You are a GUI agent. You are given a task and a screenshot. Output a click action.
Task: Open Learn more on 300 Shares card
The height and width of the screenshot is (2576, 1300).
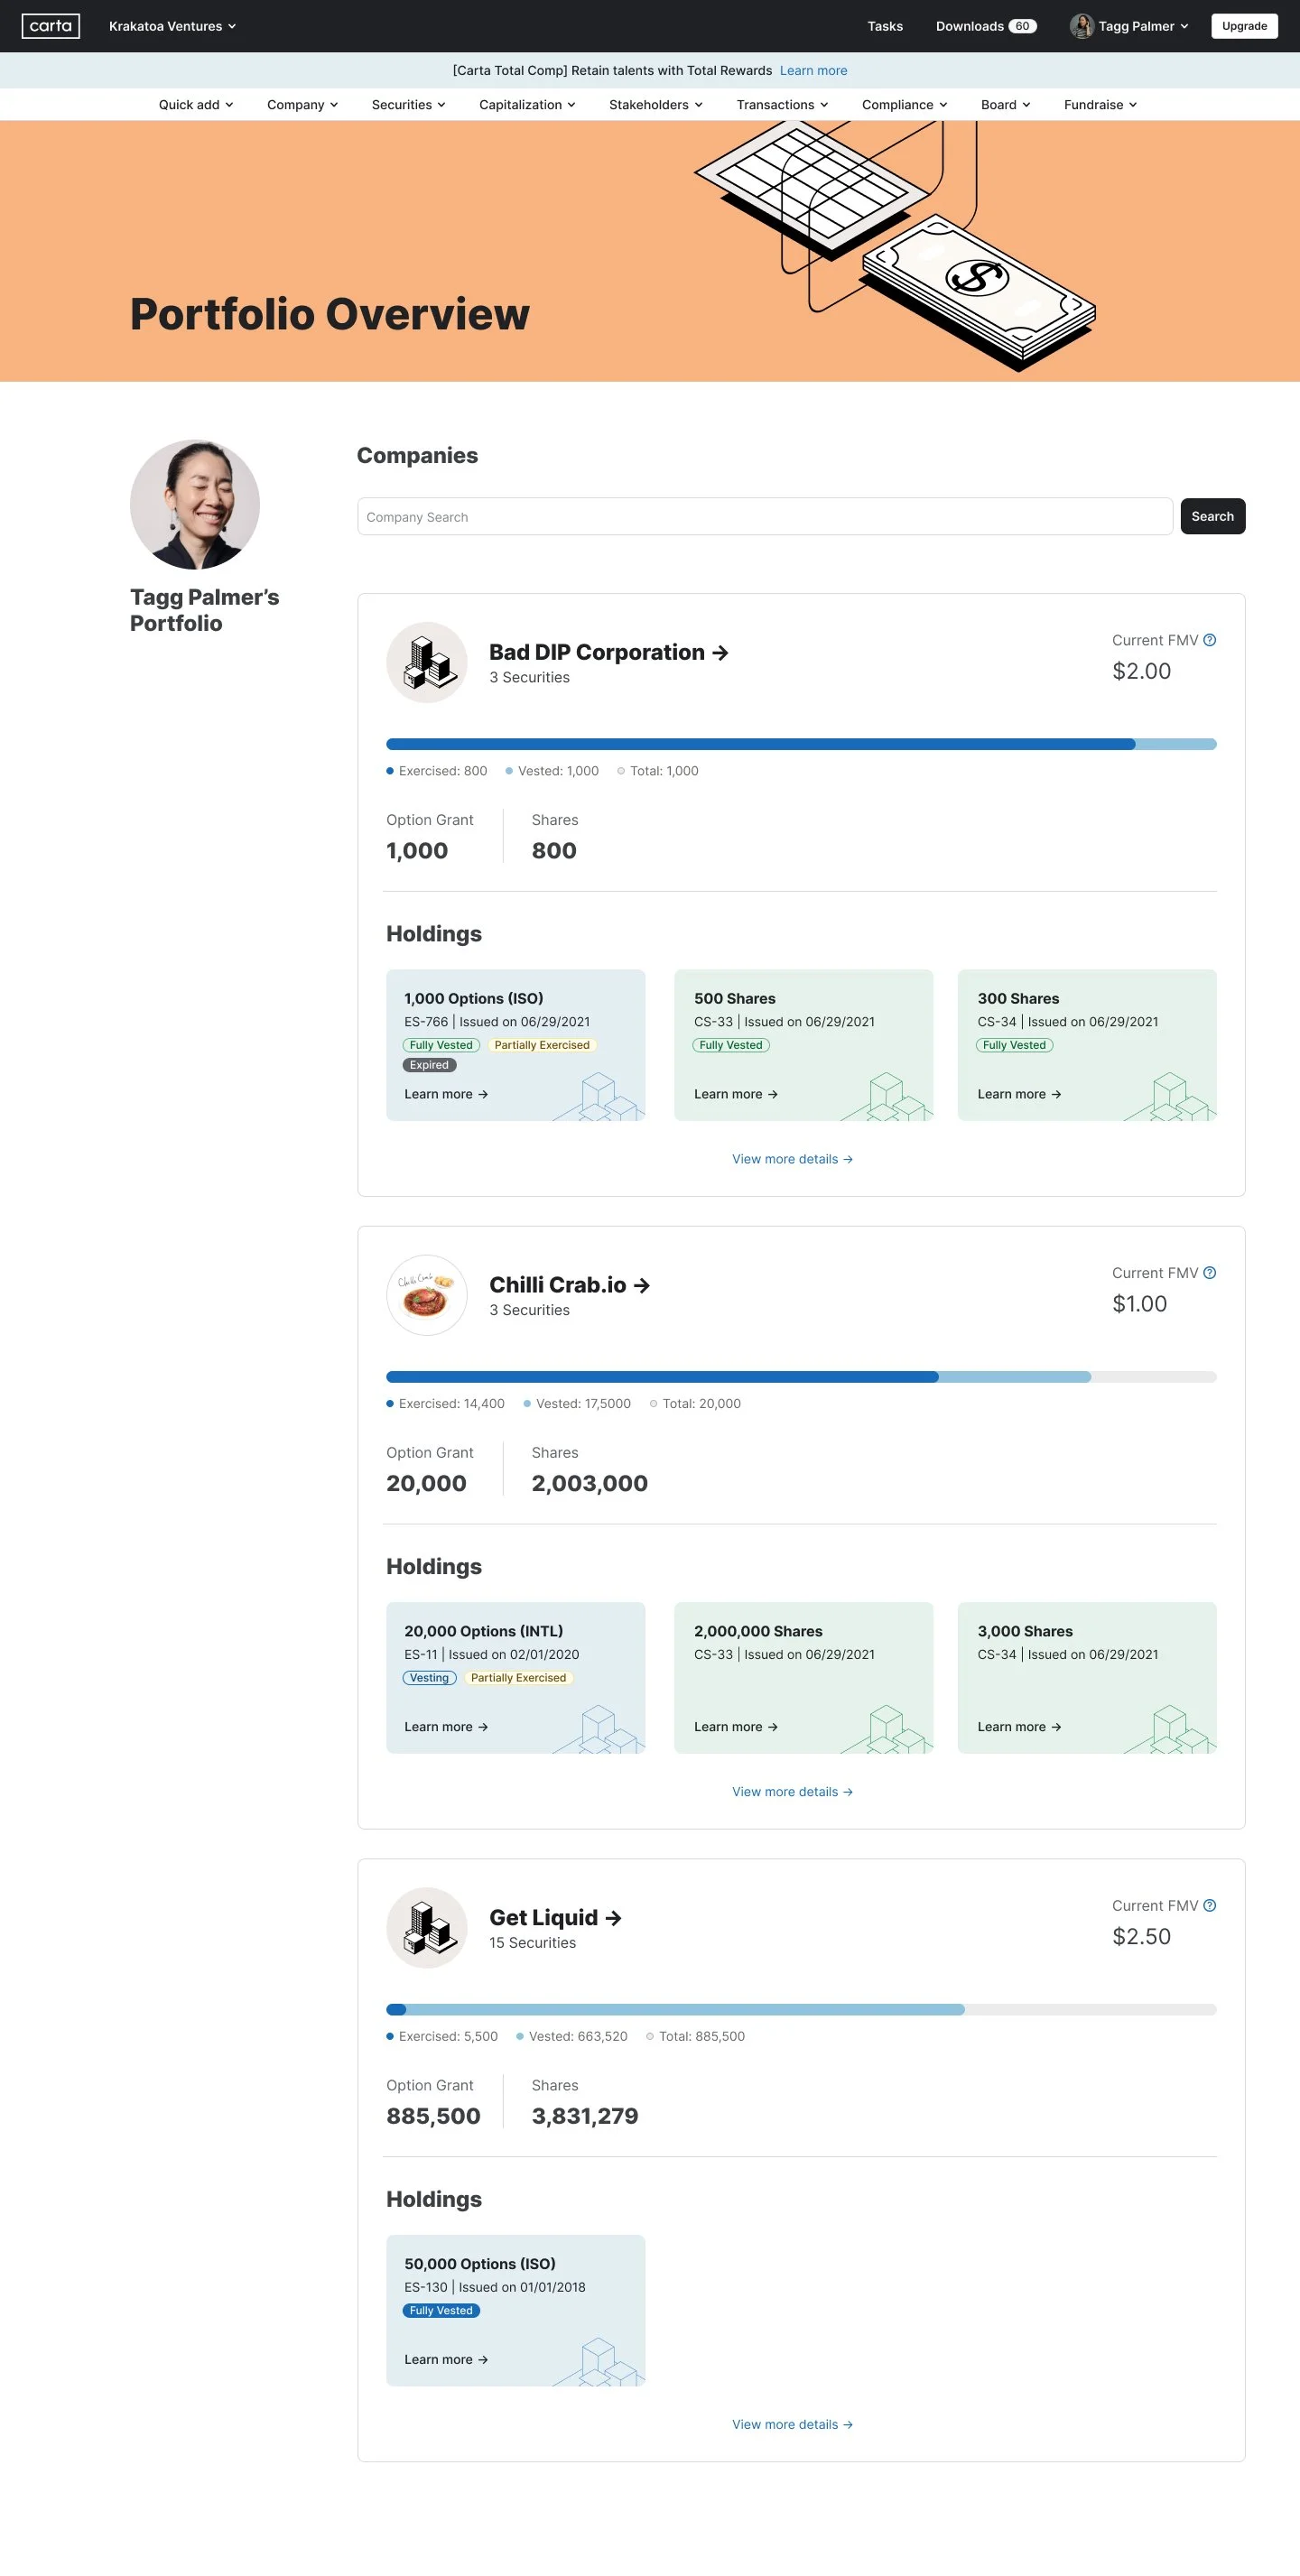point(1019,1094)
